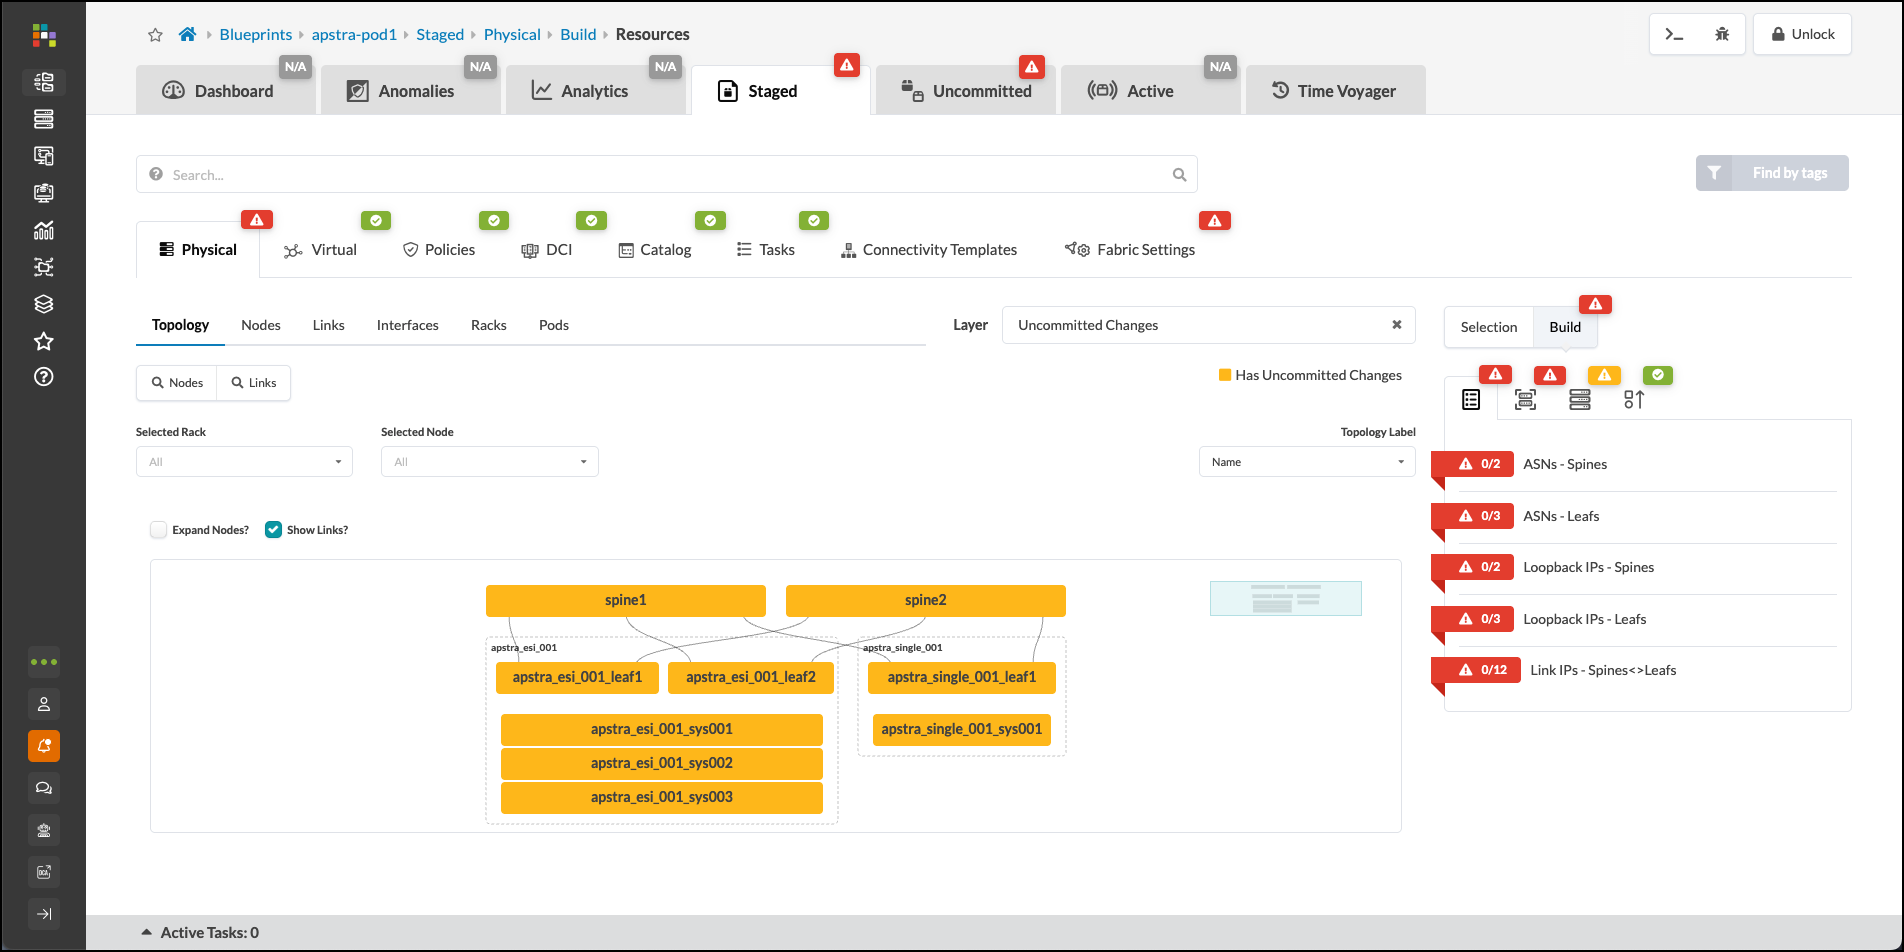1904x952 pixels.
Task: Click the search magnifier icon
Action: pyautogui.click(x=1179, y=175)
